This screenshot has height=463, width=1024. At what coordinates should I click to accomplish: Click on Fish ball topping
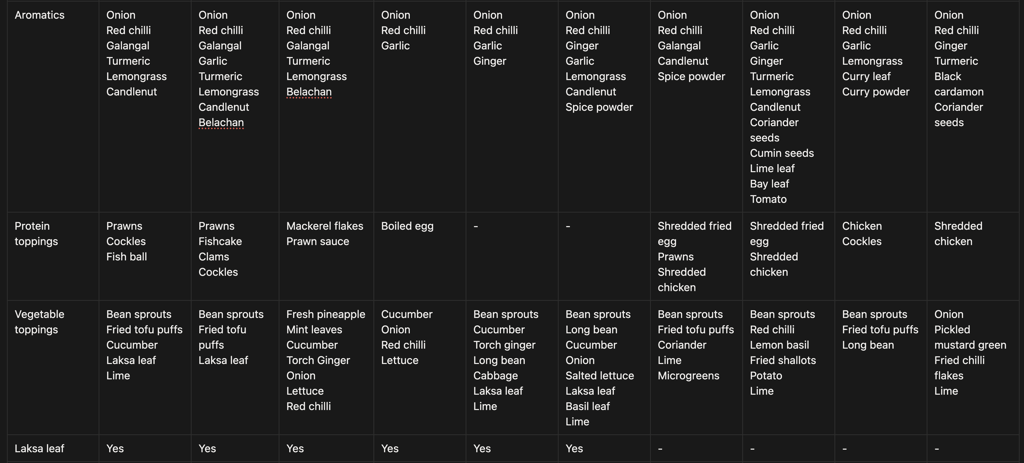126,257
